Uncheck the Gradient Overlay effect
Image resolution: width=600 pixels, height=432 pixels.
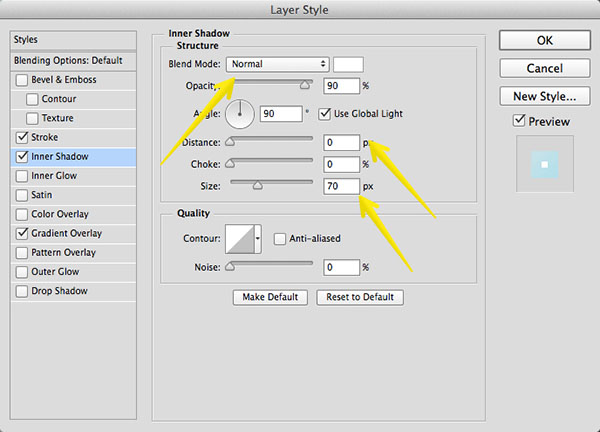[23, 233]
